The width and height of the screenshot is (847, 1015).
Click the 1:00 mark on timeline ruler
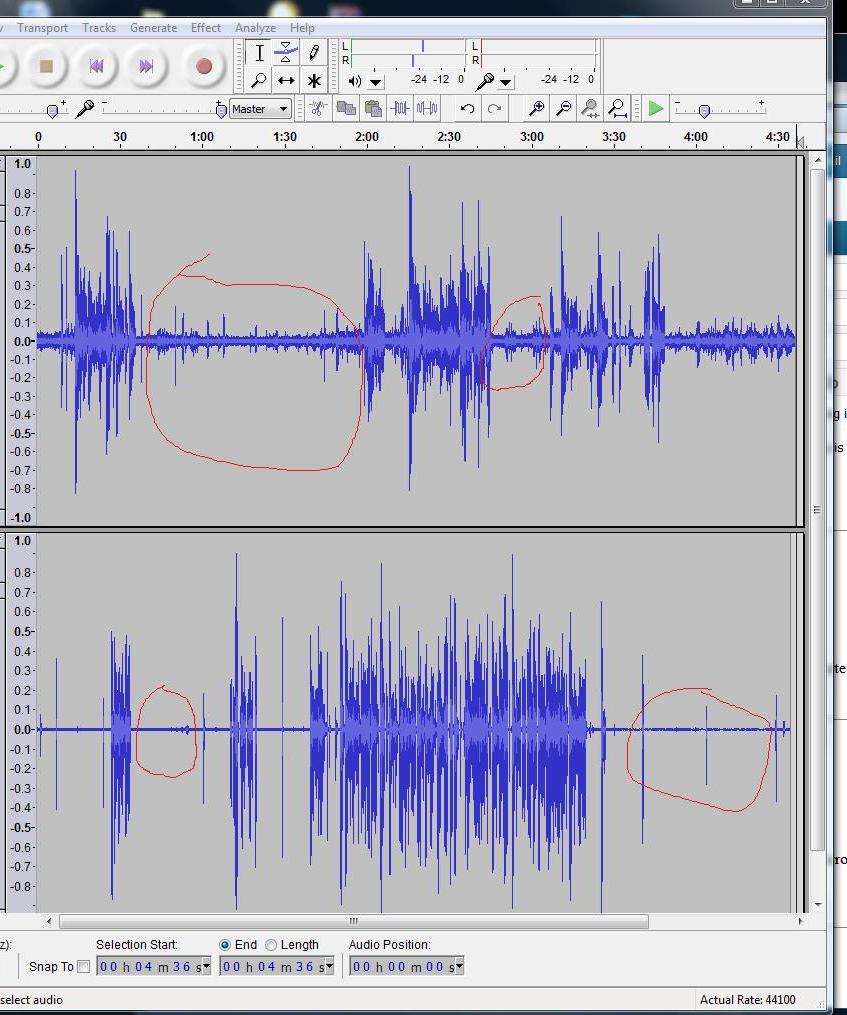pyautogui.click(x=201, y=137)
